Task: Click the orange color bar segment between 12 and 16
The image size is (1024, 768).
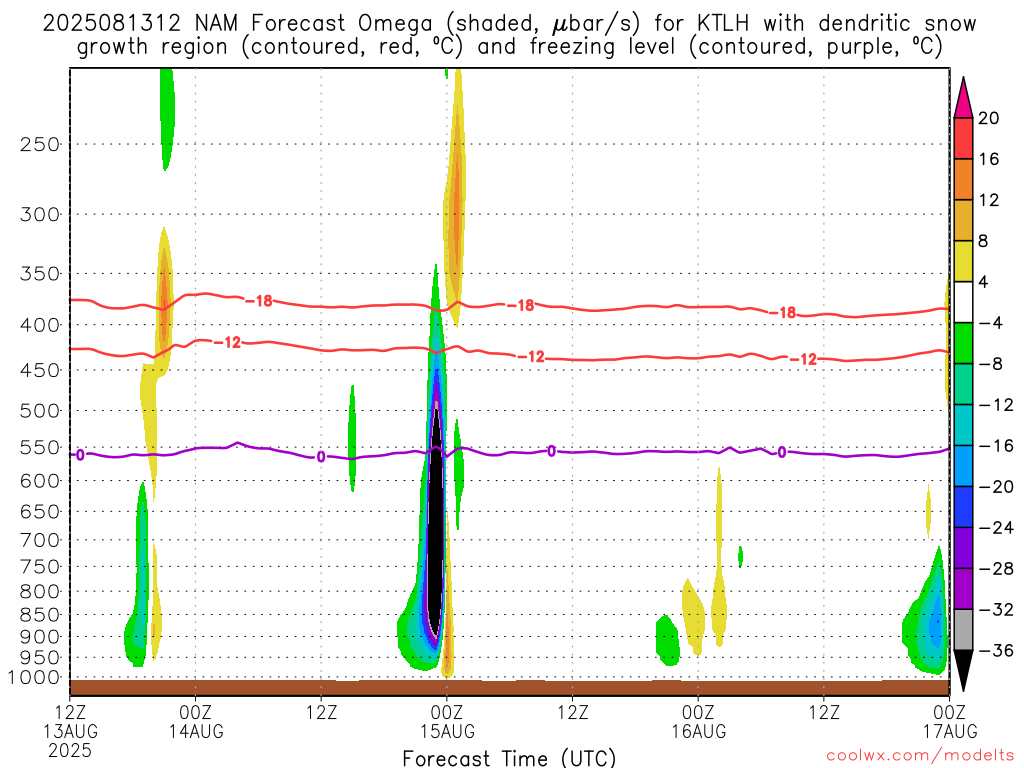Action: click(x=963, y=180)
